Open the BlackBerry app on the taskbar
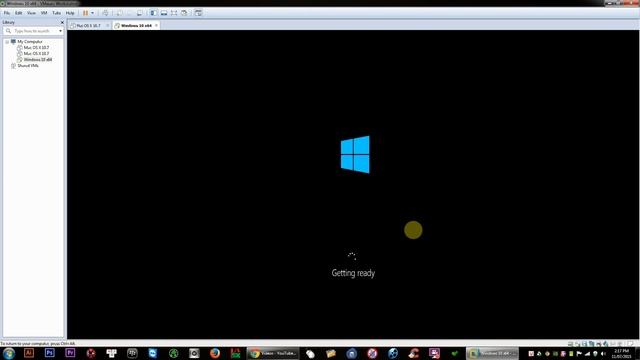The image size is (640, 360). (132, 353)
